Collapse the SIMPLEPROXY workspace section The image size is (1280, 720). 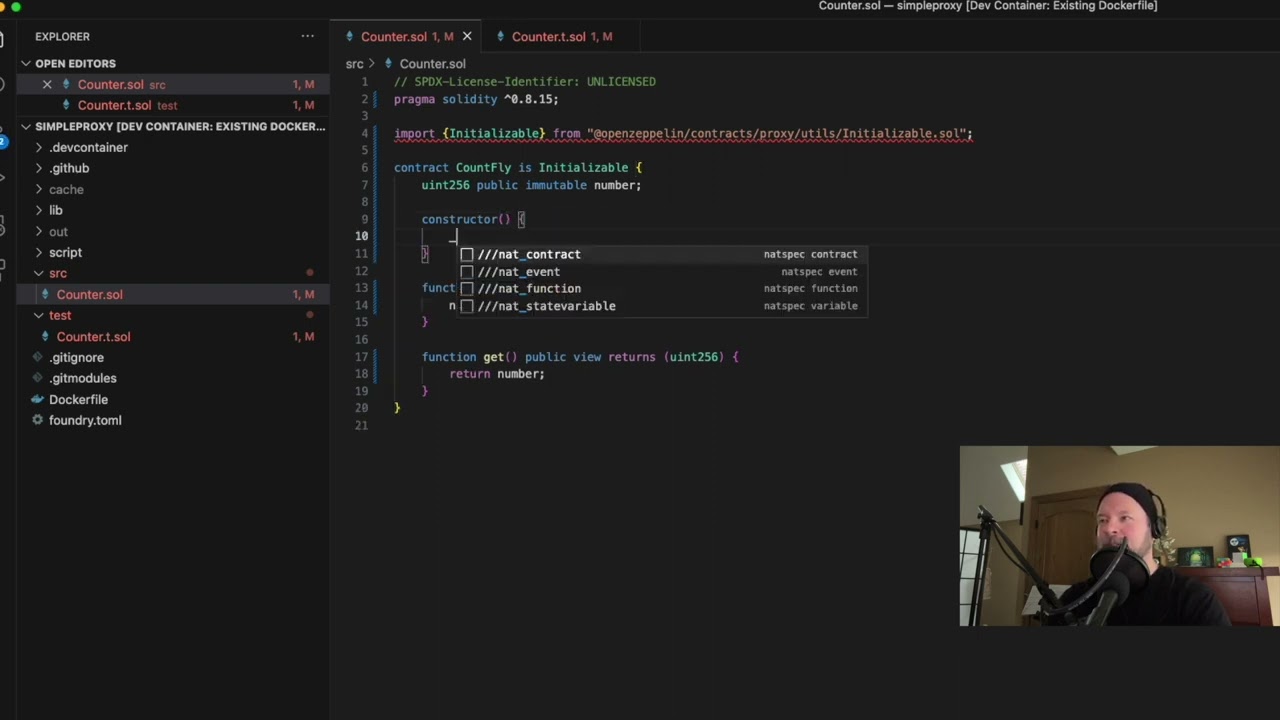(x=25, y=127)
